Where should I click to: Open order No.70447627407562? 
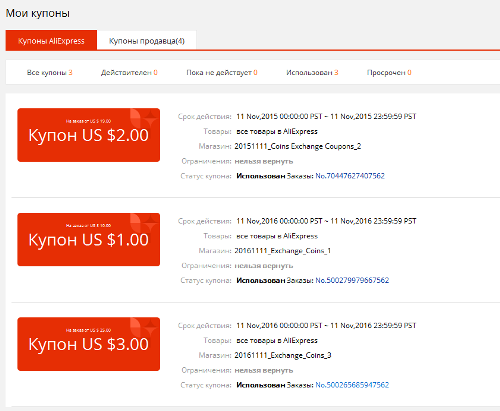350,176
